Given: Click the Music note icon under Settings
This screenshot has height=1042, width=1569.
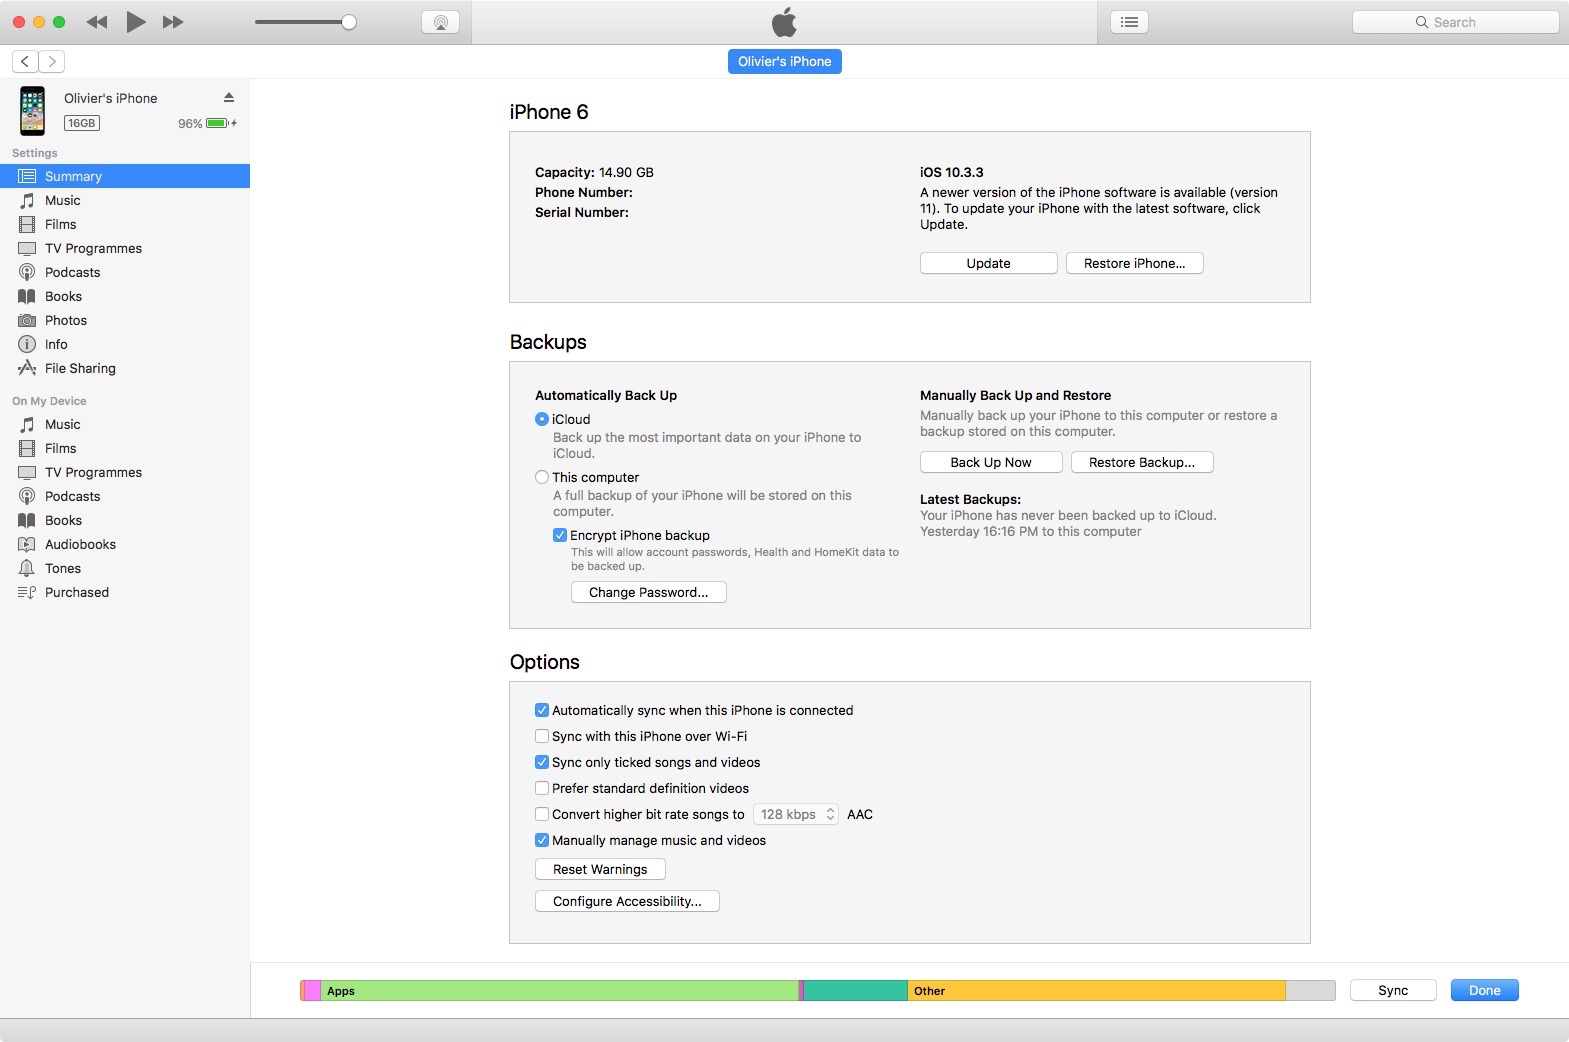Looking at the screenshot, I should [27, 200].
